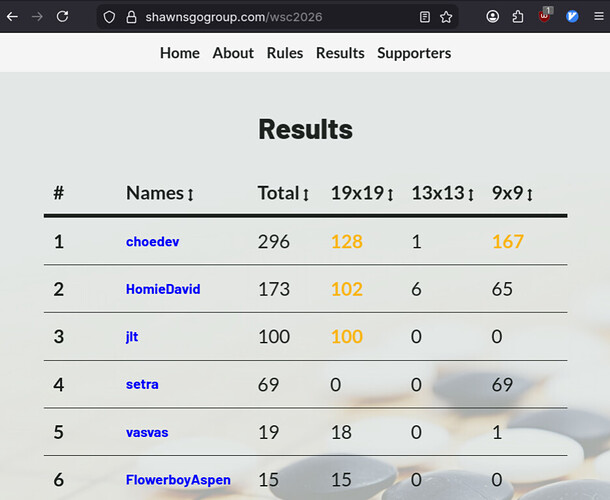Viewport: 610px width, 500px height.
Task: Open the jlt player link
Action: 132,337
